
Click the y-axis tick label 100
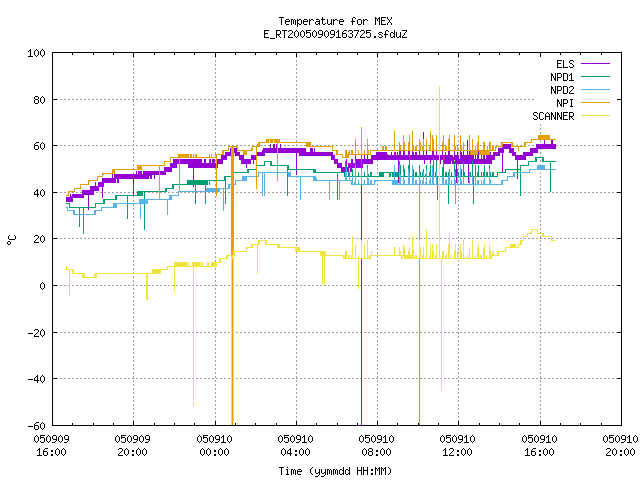[x=36, y=53]
